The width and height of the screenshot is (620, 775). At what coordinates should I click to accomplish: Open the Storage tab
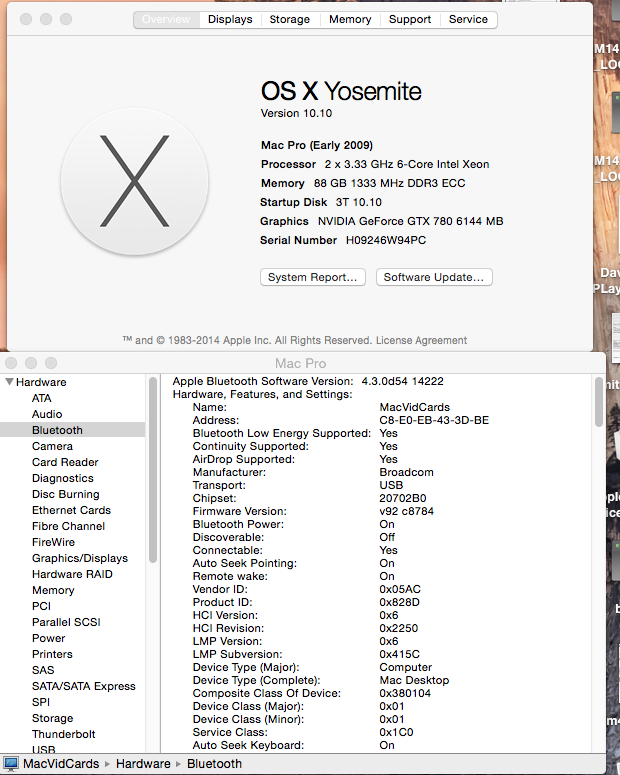[290, 19]
